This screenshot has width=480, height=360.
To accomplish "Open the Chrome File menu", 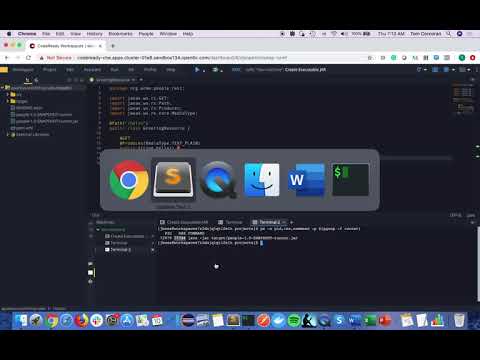I will [46, 34].
